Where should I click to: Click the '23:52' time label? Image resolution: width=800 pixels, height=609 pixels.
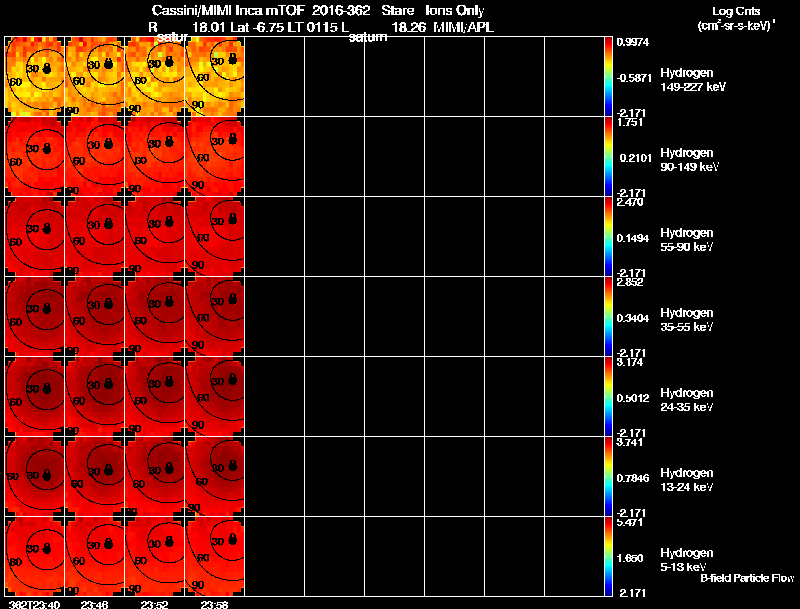pyautogui.click(x=155, y=604)
